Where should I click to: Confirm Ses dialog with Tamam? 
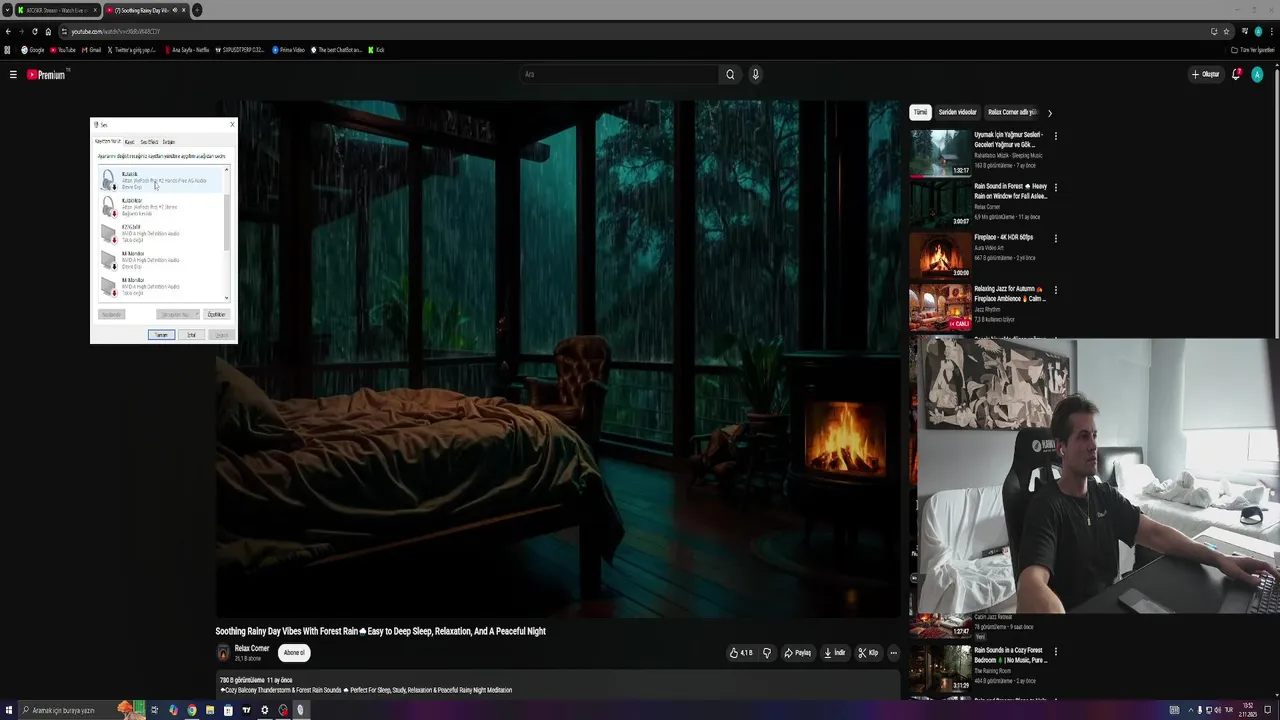tap(161, 335)
